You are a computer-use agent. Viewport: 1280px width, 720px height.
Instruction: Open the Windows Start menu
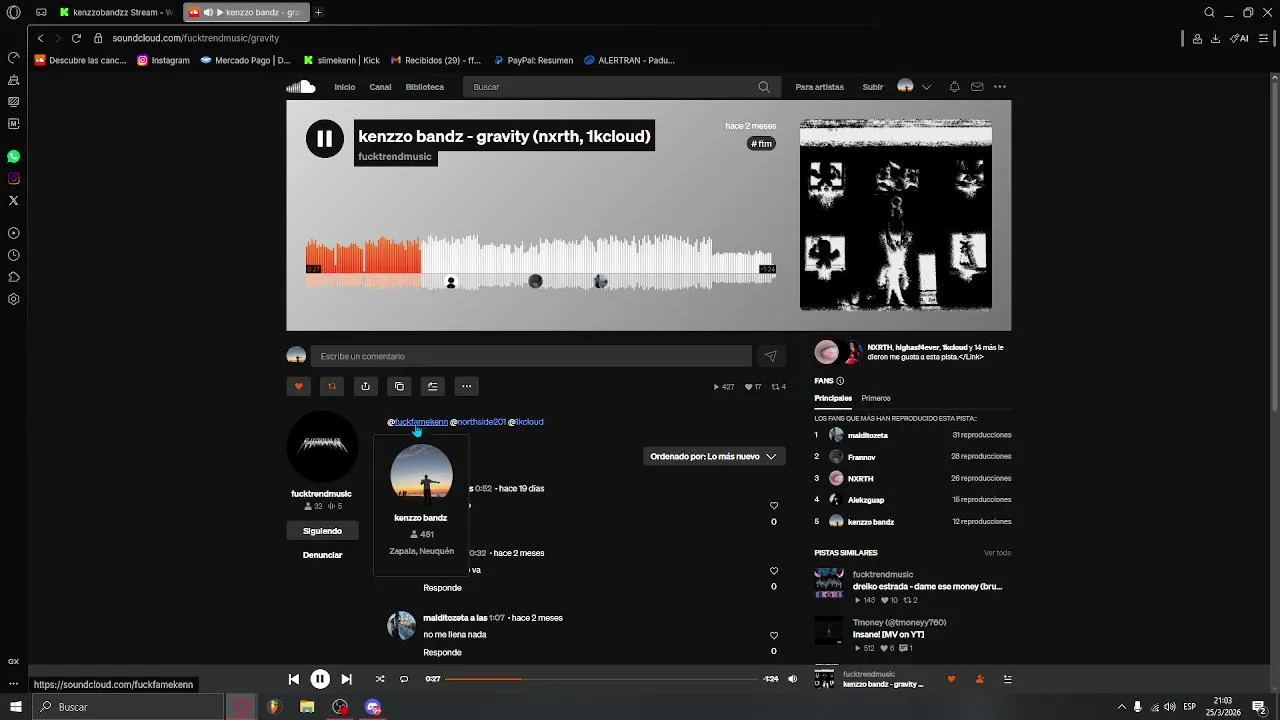tap(15, 707)
